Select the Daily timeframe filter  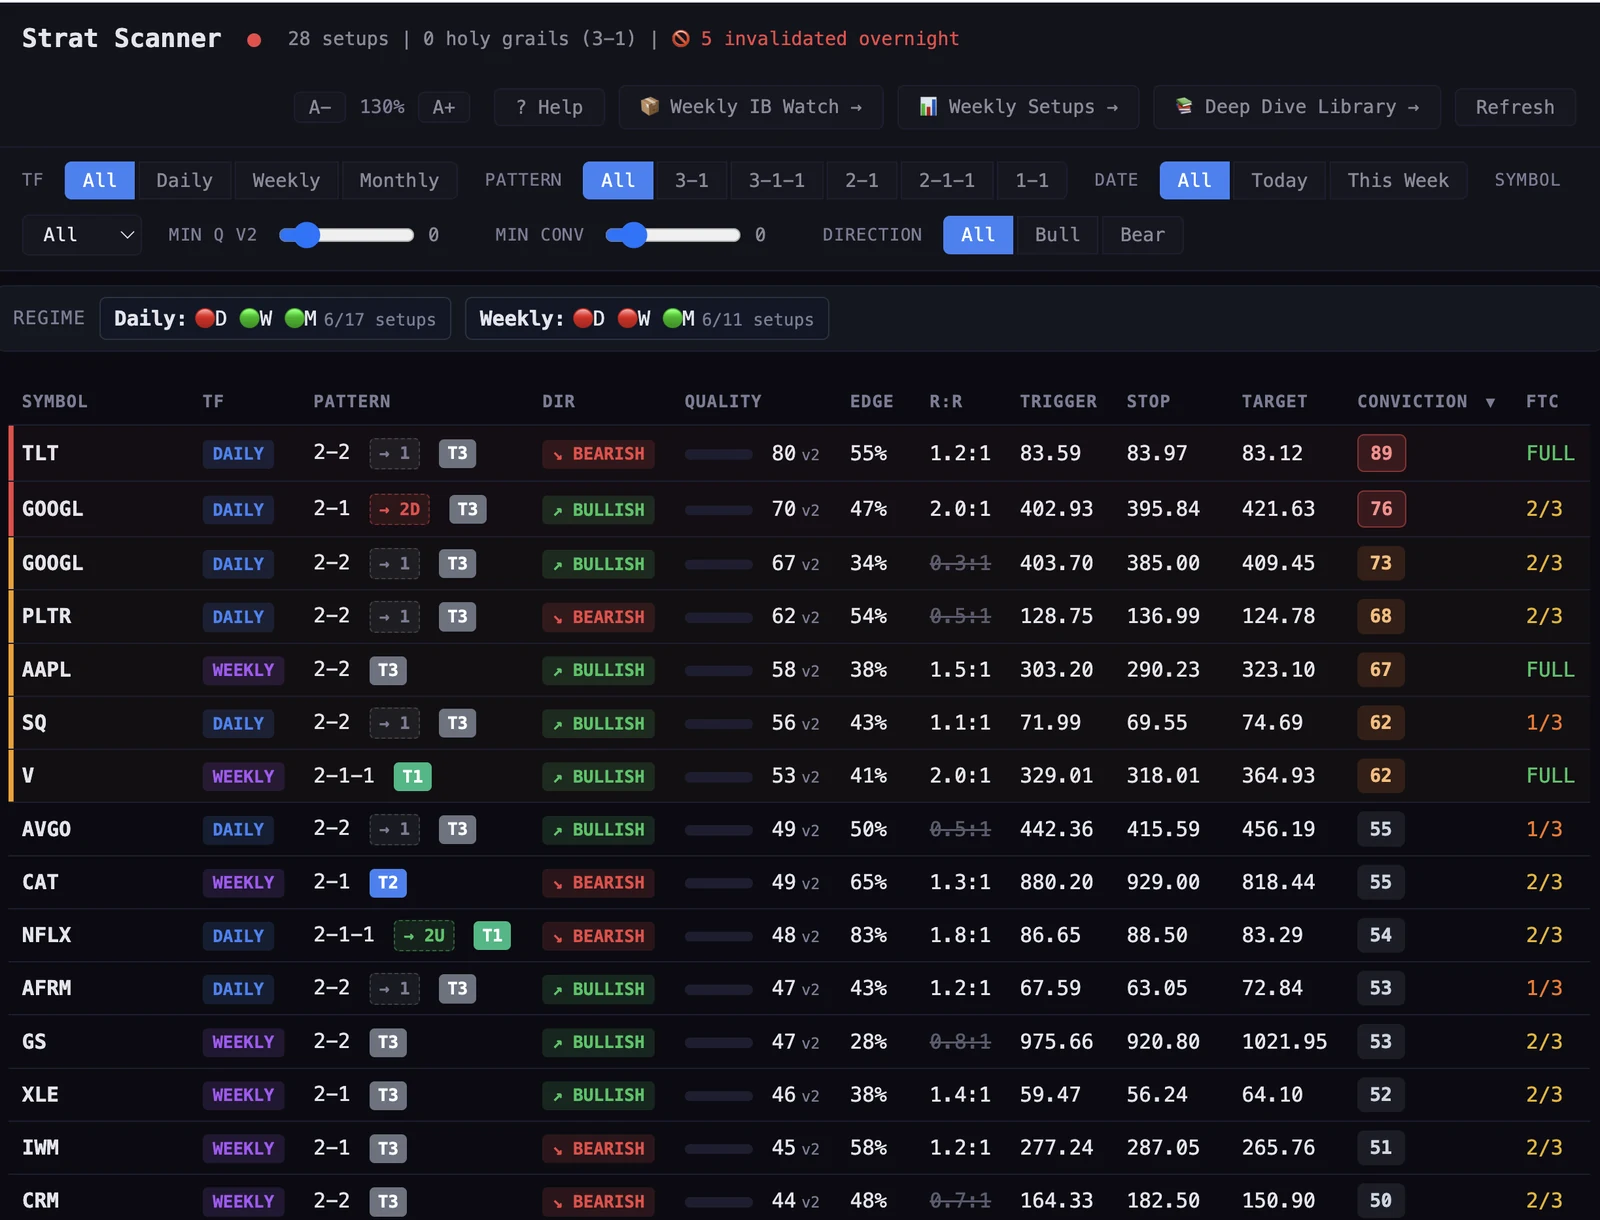tap(184, 180)
